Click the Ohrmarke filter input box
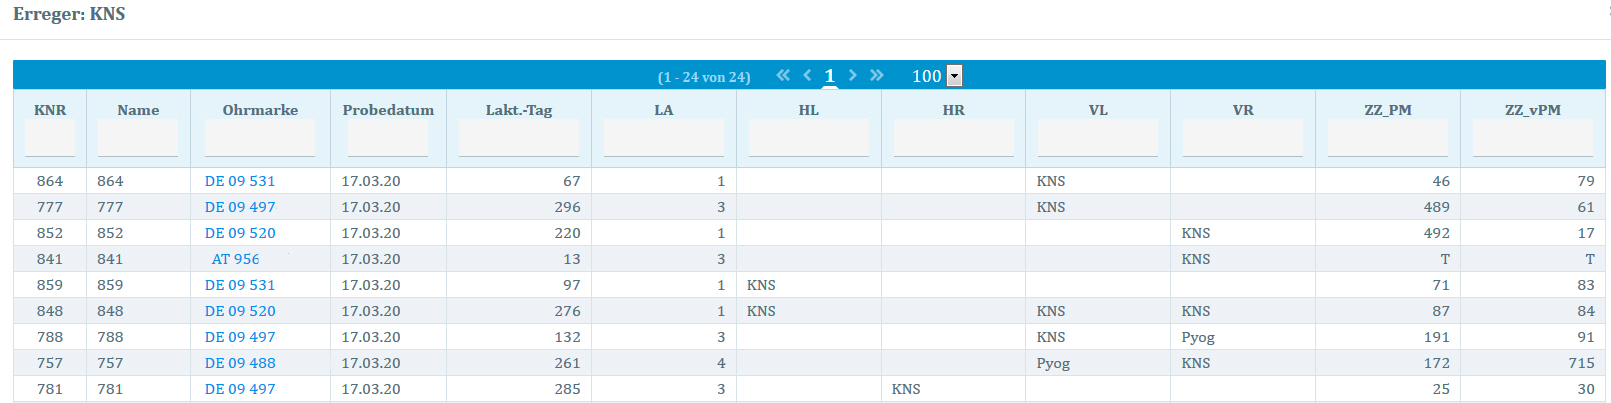 point(260,138)
